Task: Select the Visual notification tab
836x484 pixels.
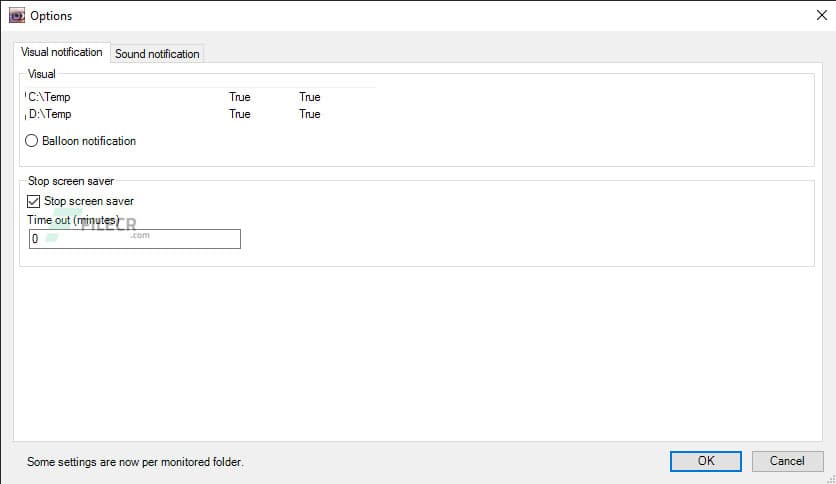Action: [x=62, y=53]
